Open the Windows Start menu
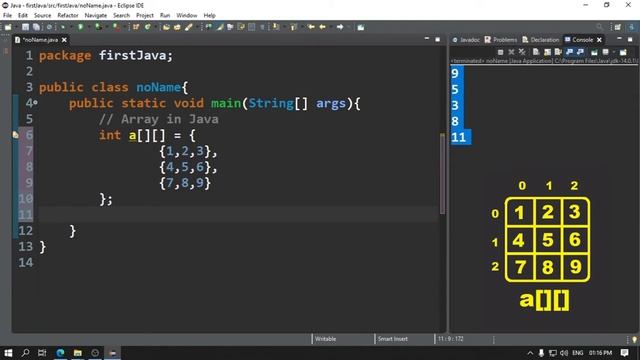The width and height of the screenshot is (640, 360). point(8,353)
